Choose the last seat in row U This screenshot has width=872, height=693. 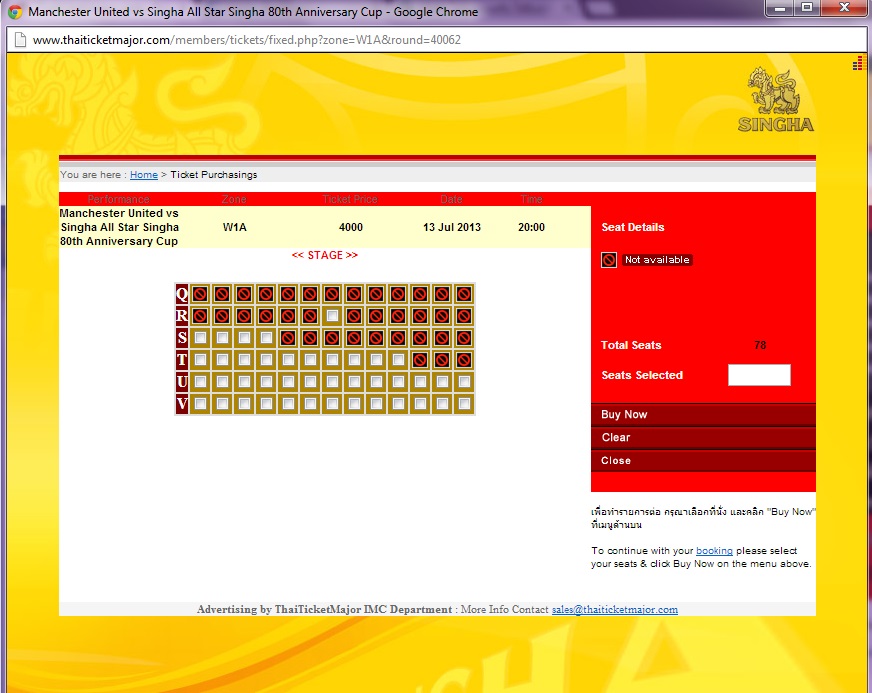click(464, 382)
